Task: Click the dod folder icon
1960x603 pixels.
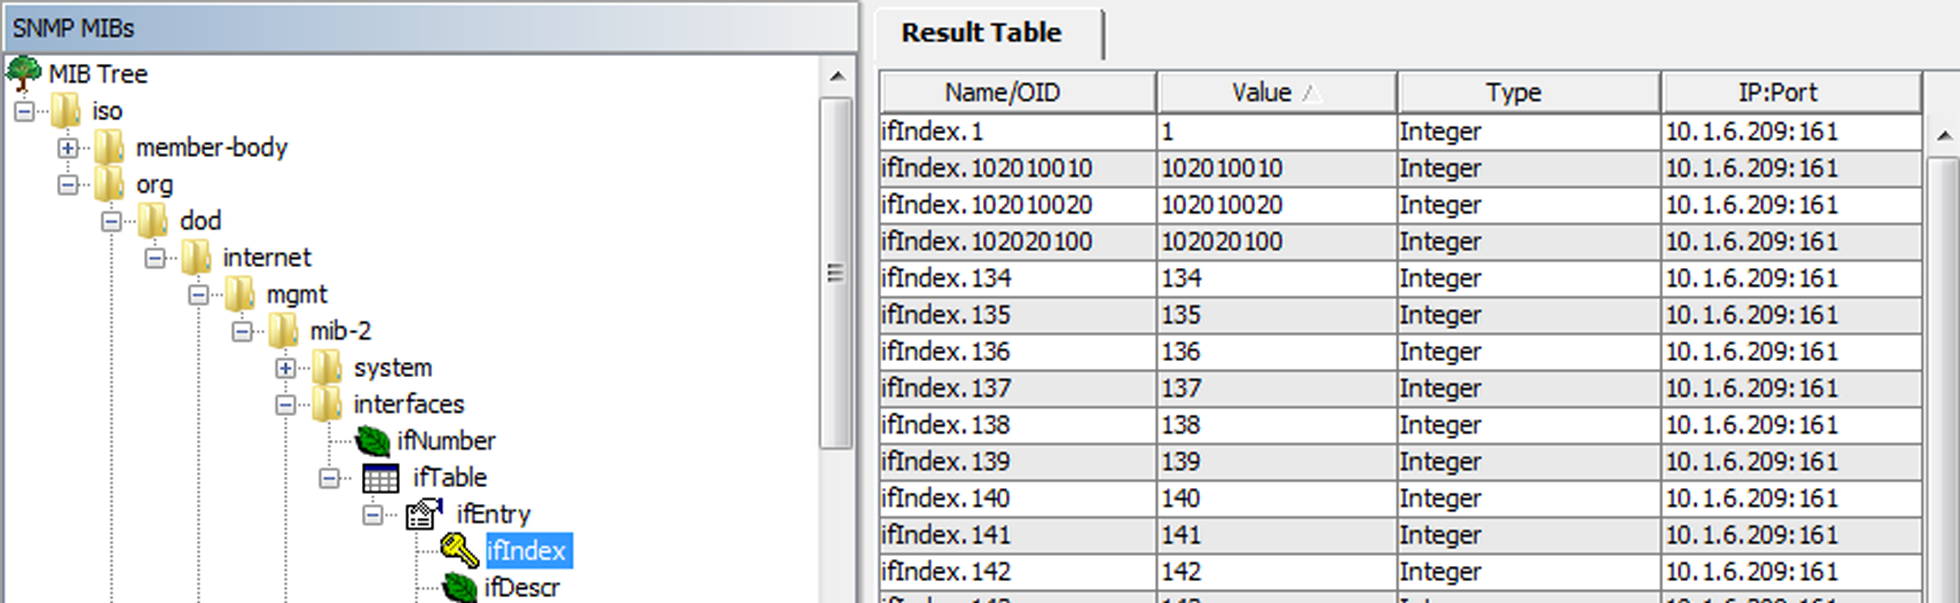Action: click(x=153, y=220)
